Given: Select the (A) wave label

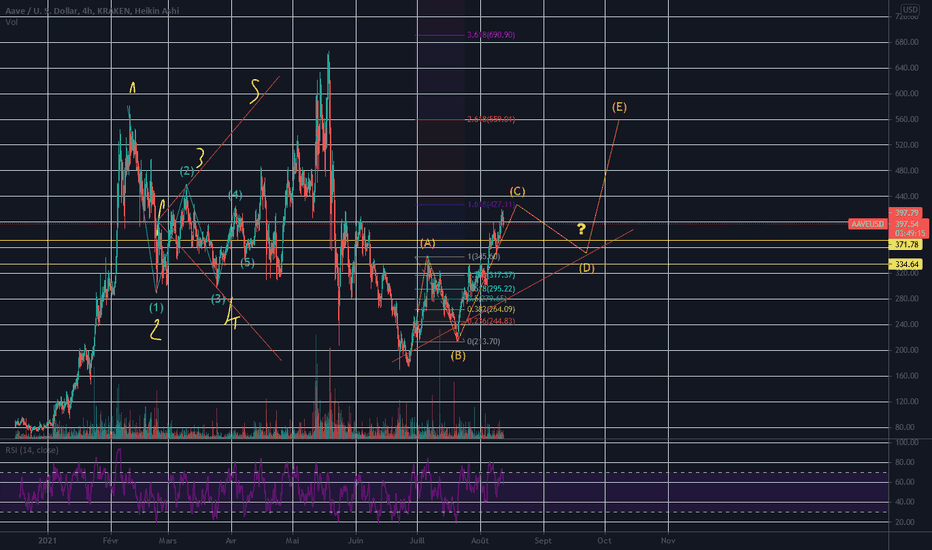Looking at the screenshot, I should (427, 243).
